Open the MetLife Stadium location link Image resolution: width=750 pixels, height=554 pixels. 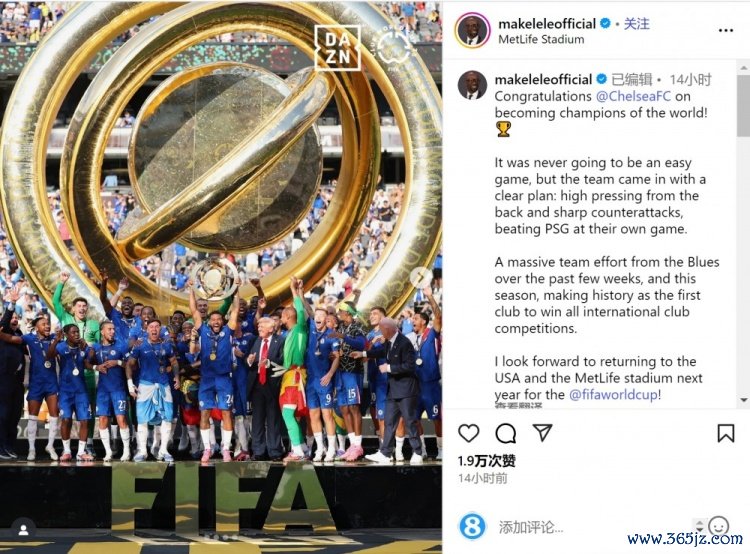(x=541, y=40)
